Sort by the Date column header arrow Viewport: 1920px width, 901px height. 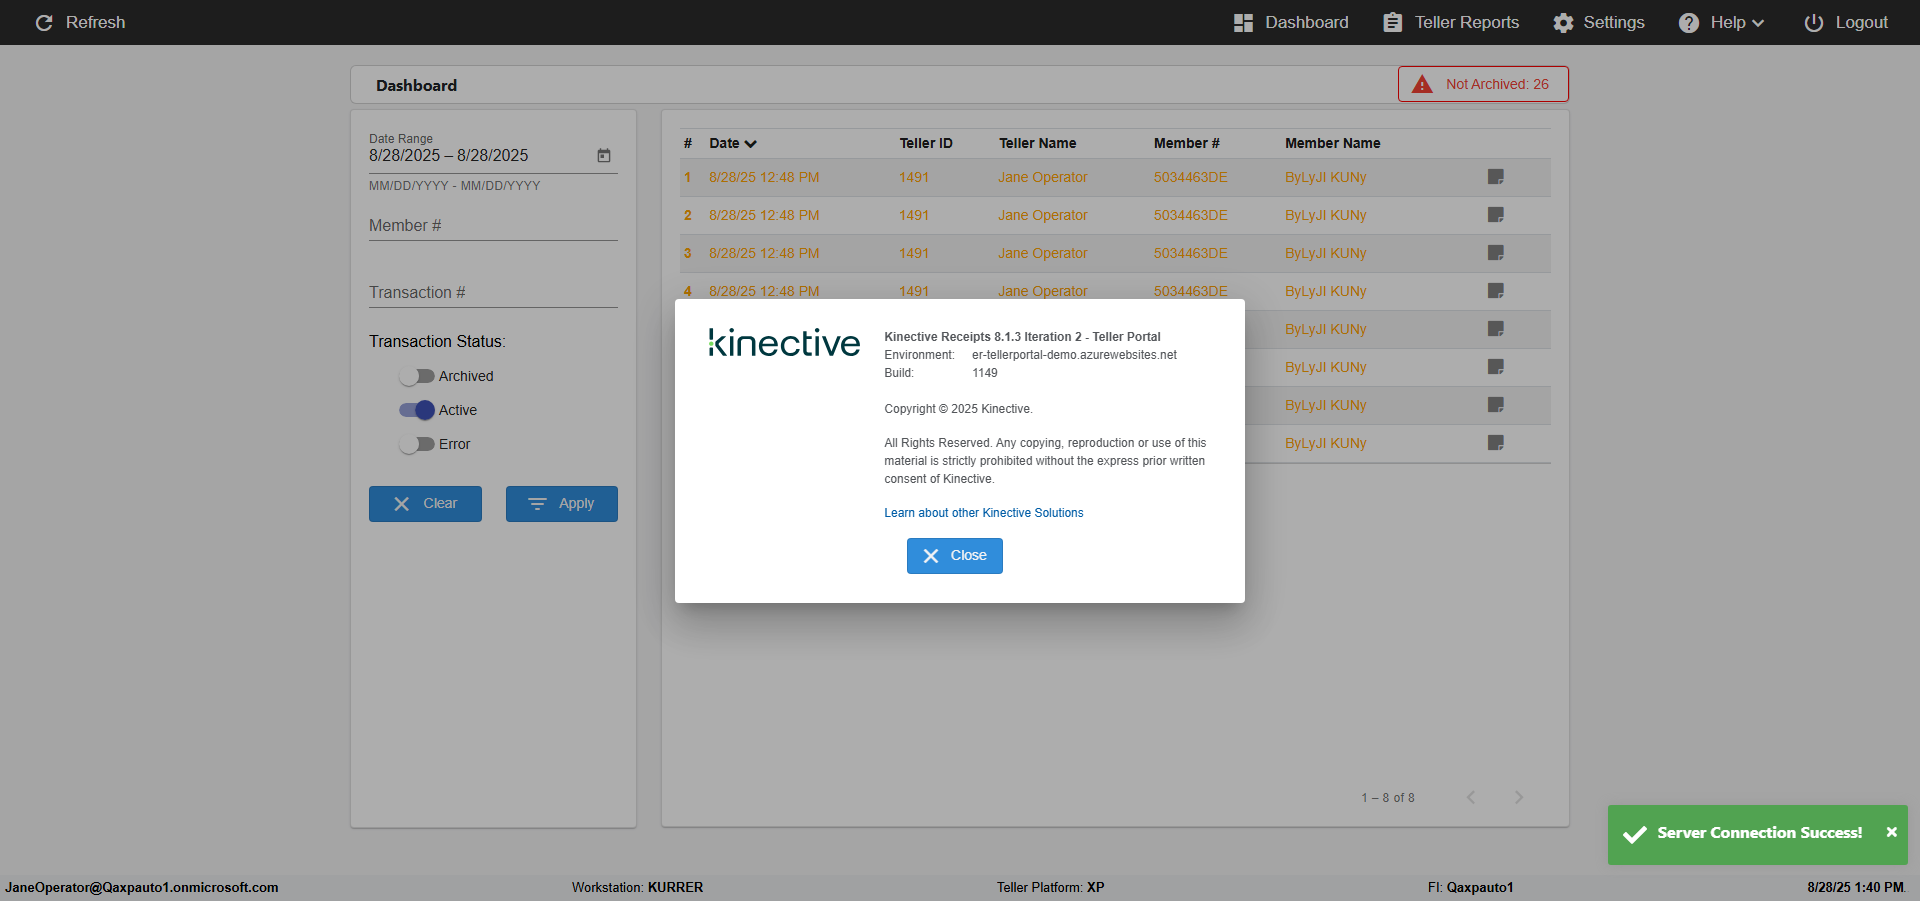click(751, 144)
